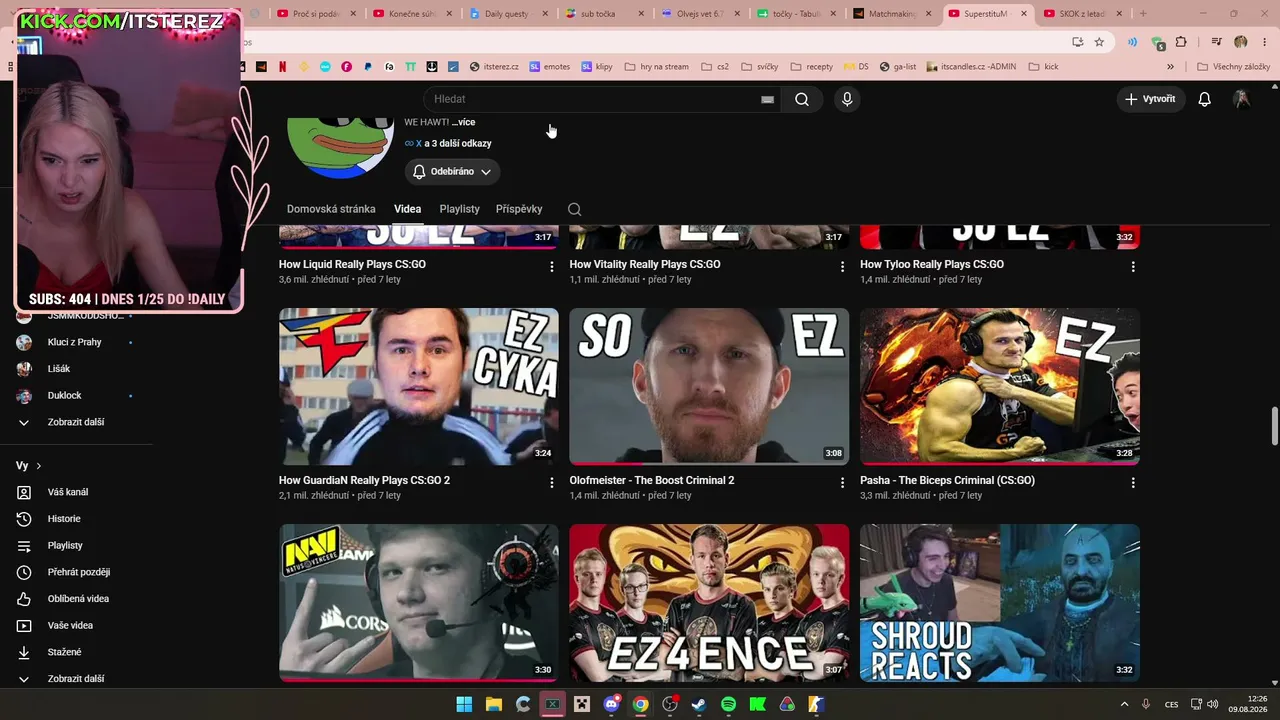Open Discord from the taskbar
The width and height of the screenshot is (1280, 720).
pos(611,704)
